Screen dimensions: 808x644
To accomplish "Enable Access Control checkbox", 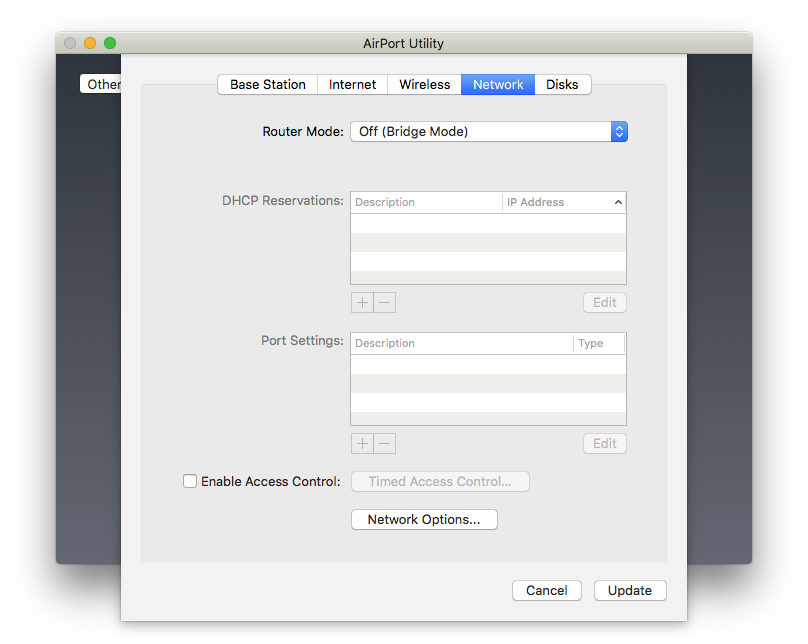I will 190,481.
